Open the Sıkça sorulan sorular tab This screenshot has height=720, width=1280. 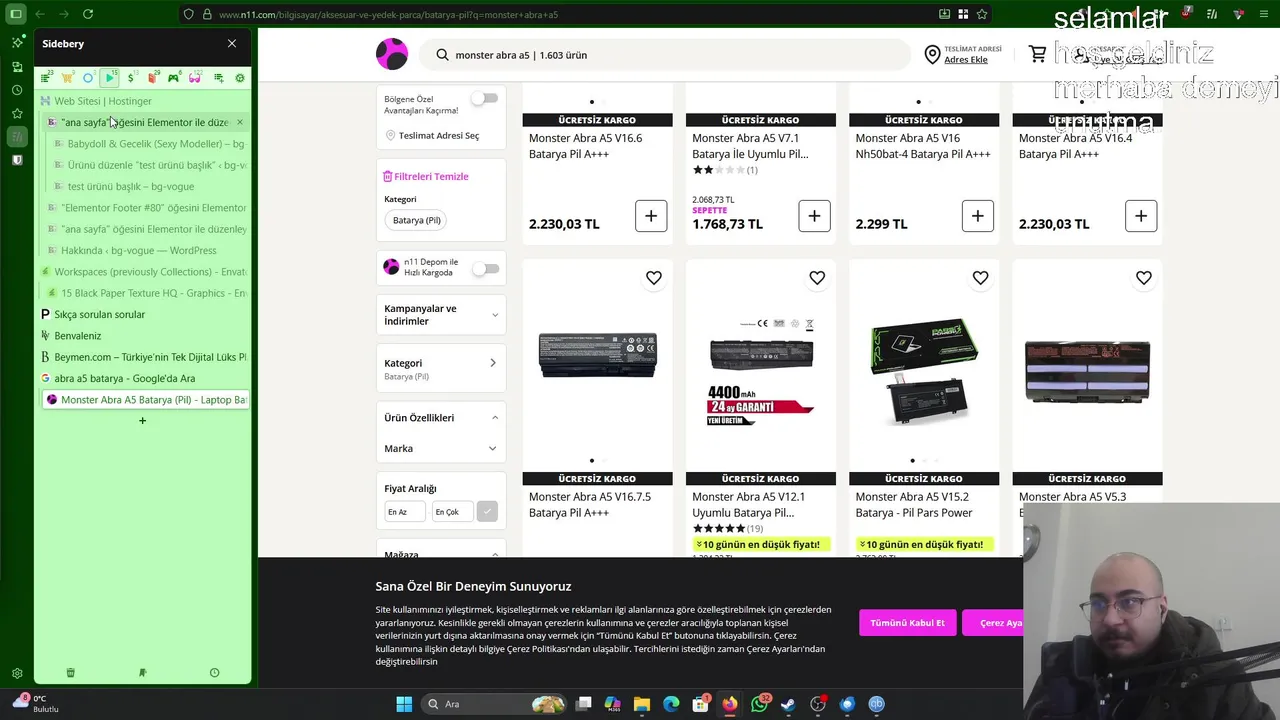(142, 314)
